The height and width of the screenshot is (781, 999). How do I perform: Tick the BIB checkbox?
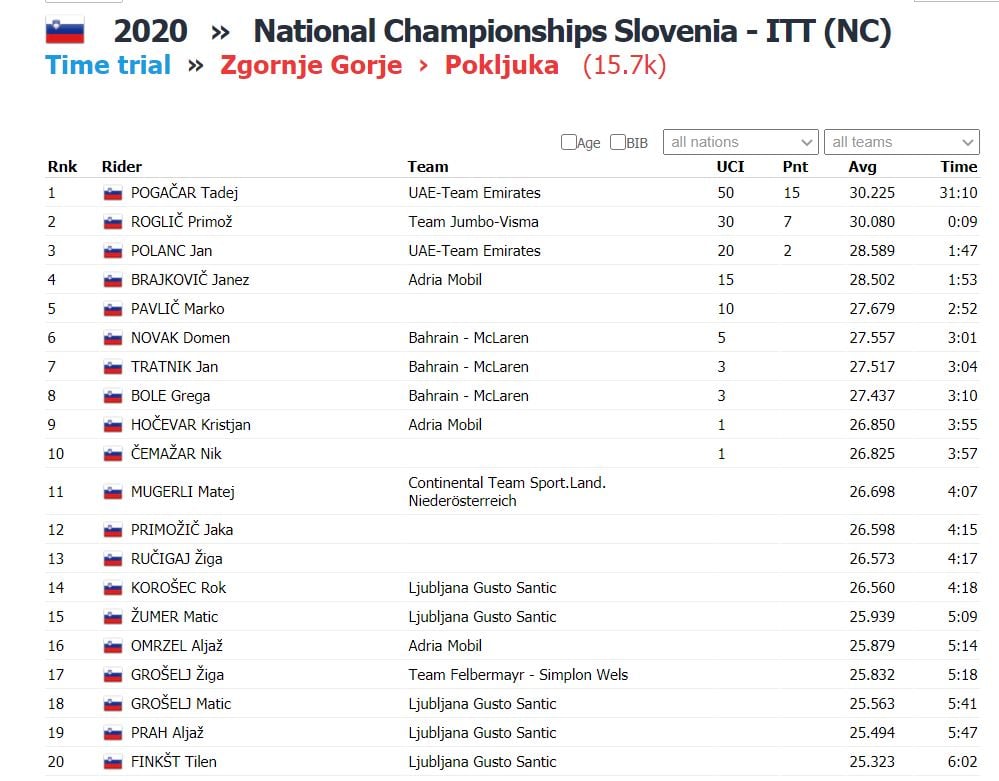[618, 142]
